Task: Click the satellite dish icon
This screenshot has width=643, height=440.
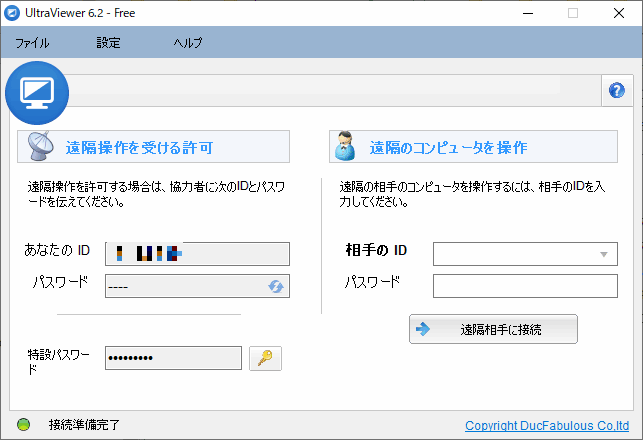Action: click(x=40, y=146)
